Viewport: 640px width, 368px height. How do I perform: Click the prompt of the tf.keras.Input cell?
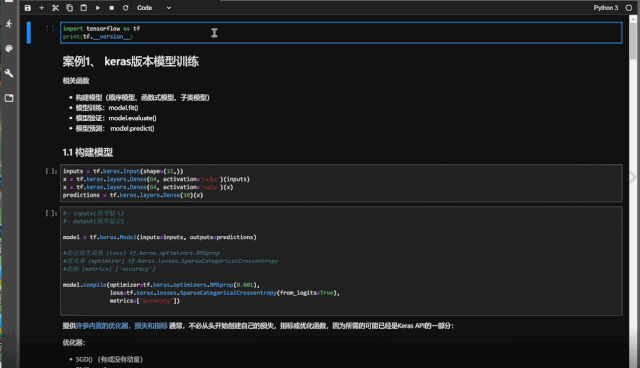[x=51, y=171]
